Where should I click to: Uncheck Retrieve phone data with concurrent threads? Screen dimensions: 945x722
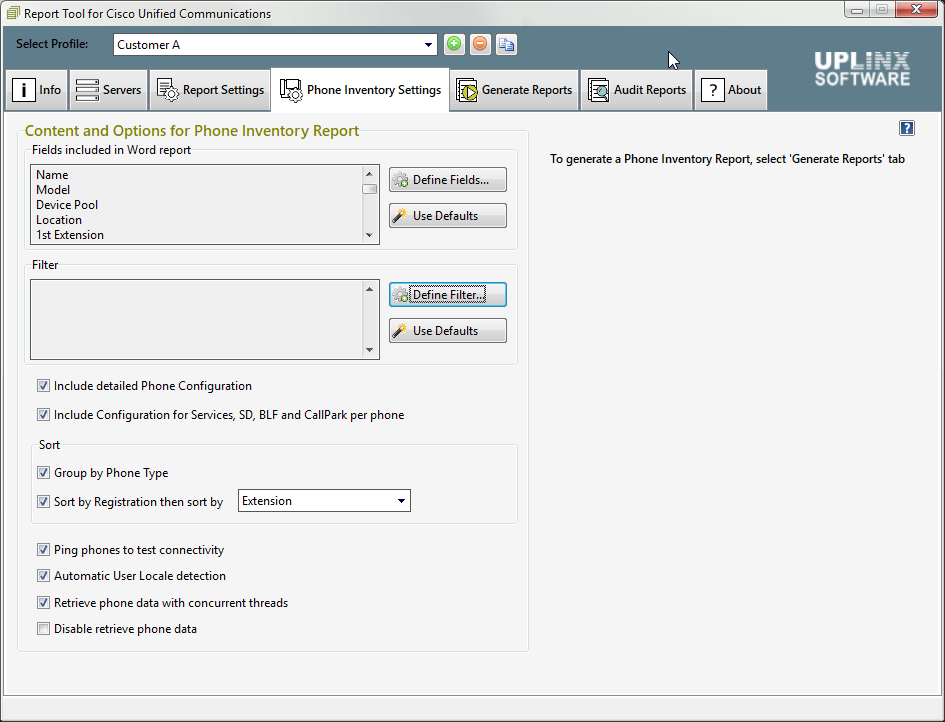coord(43,603)
